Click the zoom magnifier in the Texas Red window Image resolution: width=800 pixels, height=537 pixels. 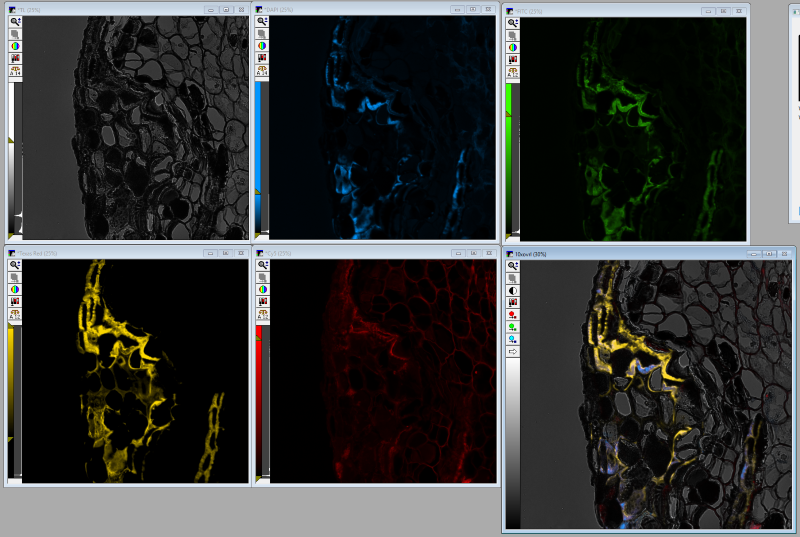pos(15,265)
